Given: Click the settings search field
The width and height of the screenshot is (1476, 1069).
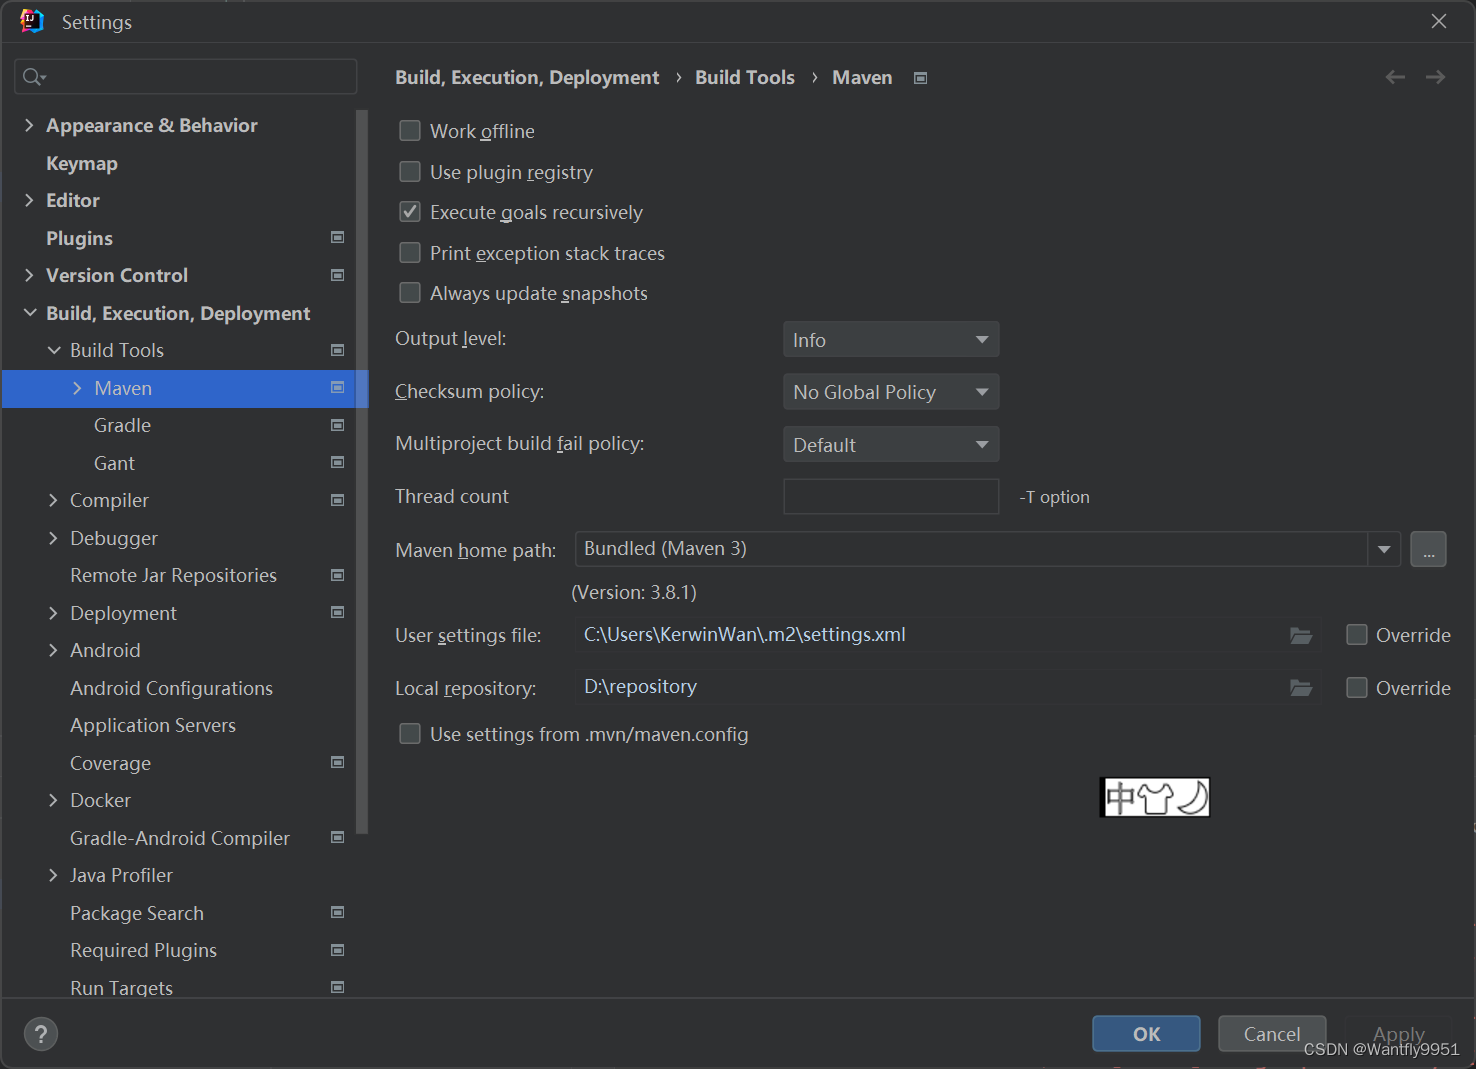Looking at the screenshot, I should point(186,77).
